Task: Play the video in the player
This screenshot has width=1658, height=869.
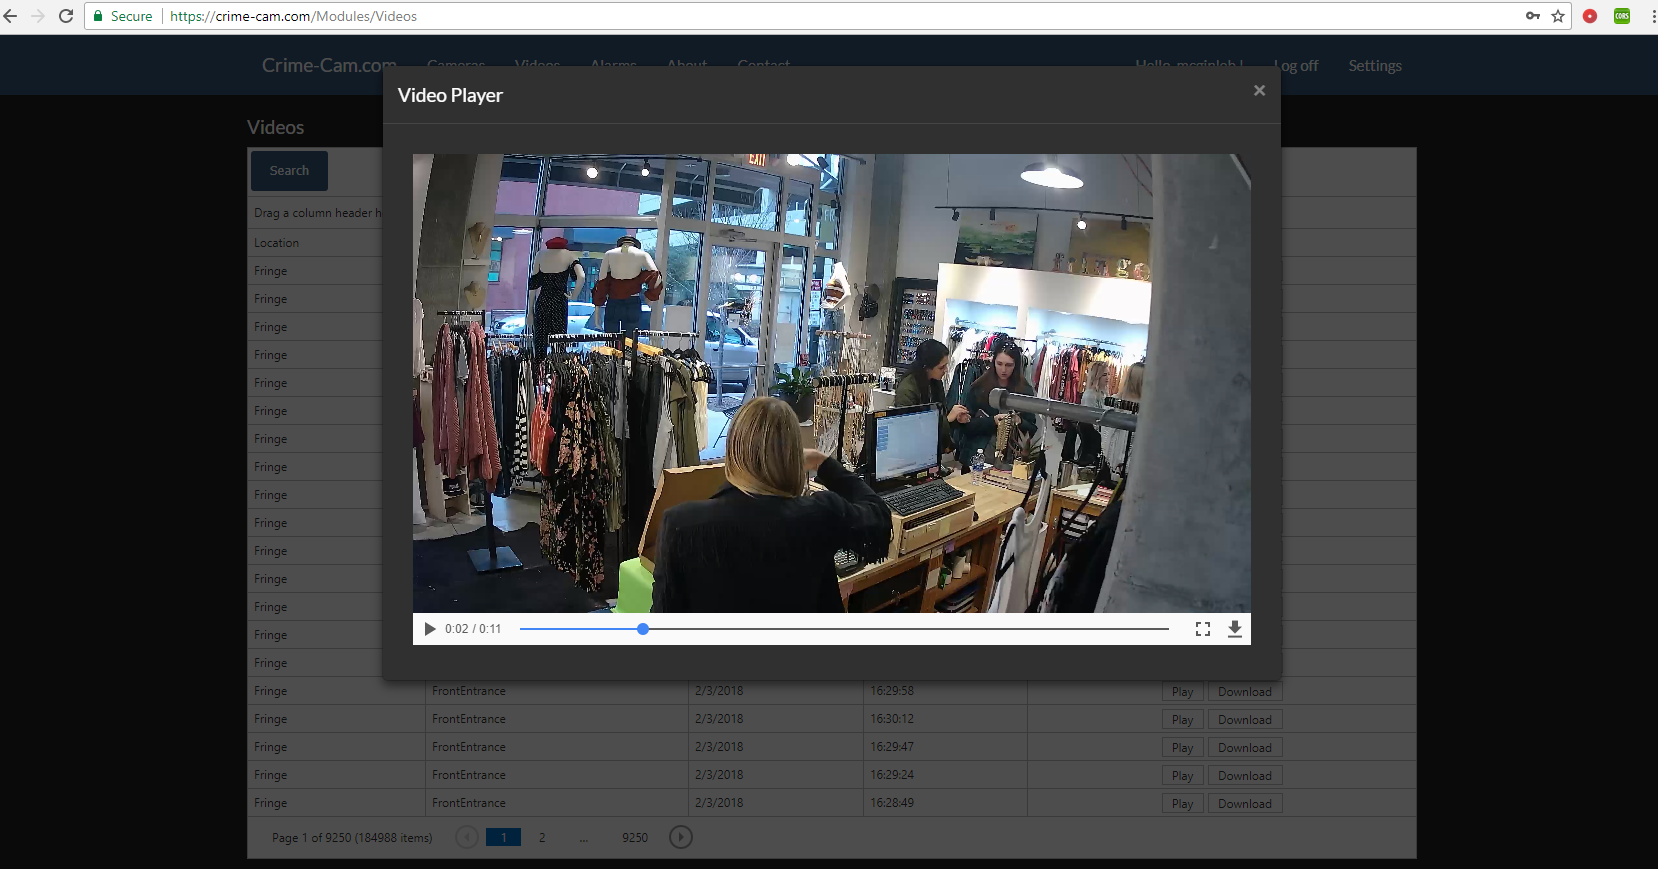Action: pos(430,629)
